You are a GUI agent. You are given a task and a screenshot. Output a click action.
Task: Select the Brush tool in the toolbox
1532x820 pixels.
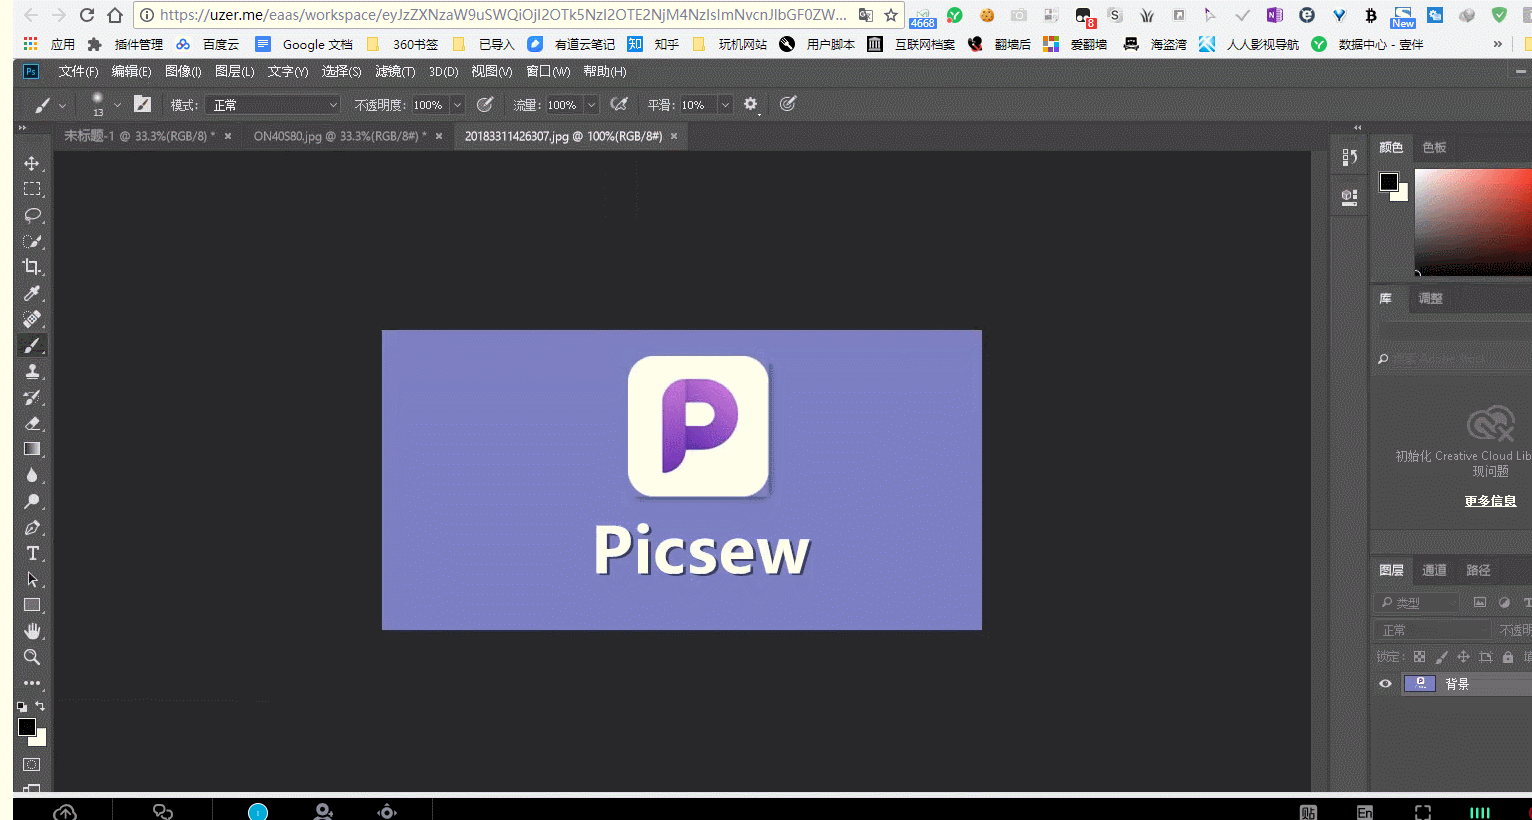pyautogui.click(x=32, y=345)
